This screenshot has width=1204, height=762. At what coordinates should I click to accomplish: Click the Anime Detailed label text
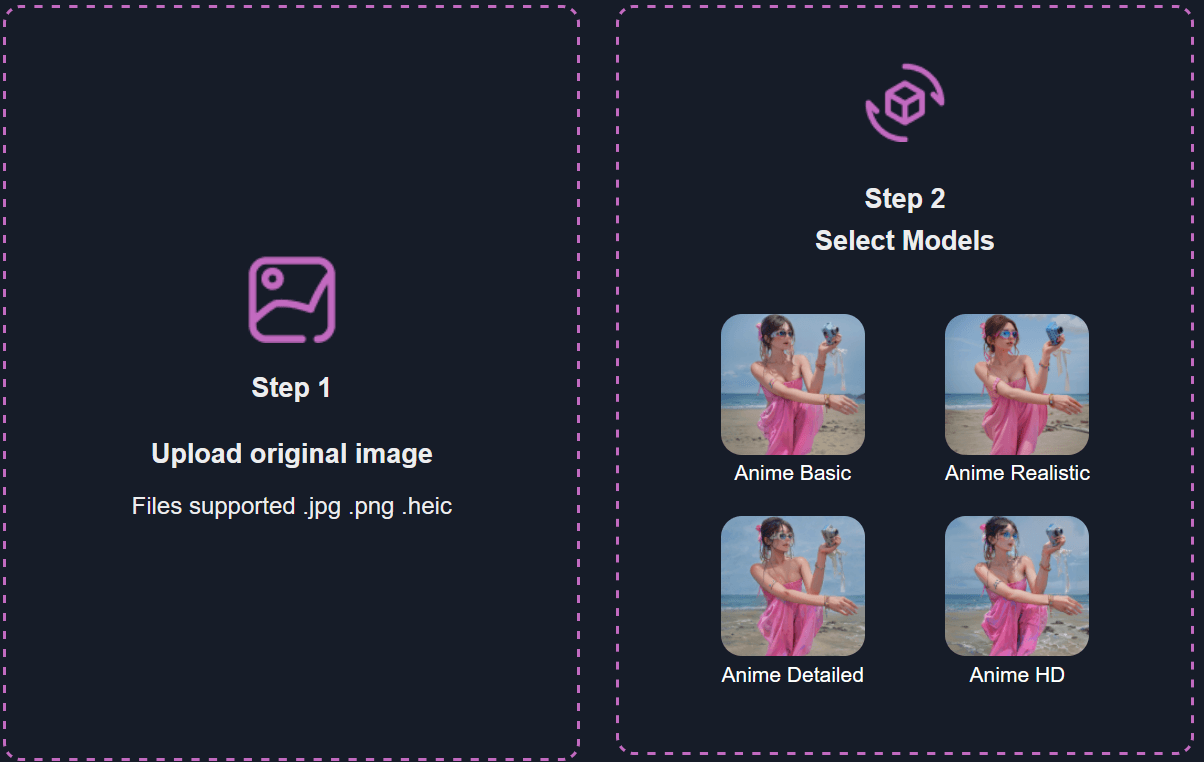coord(792,675)
